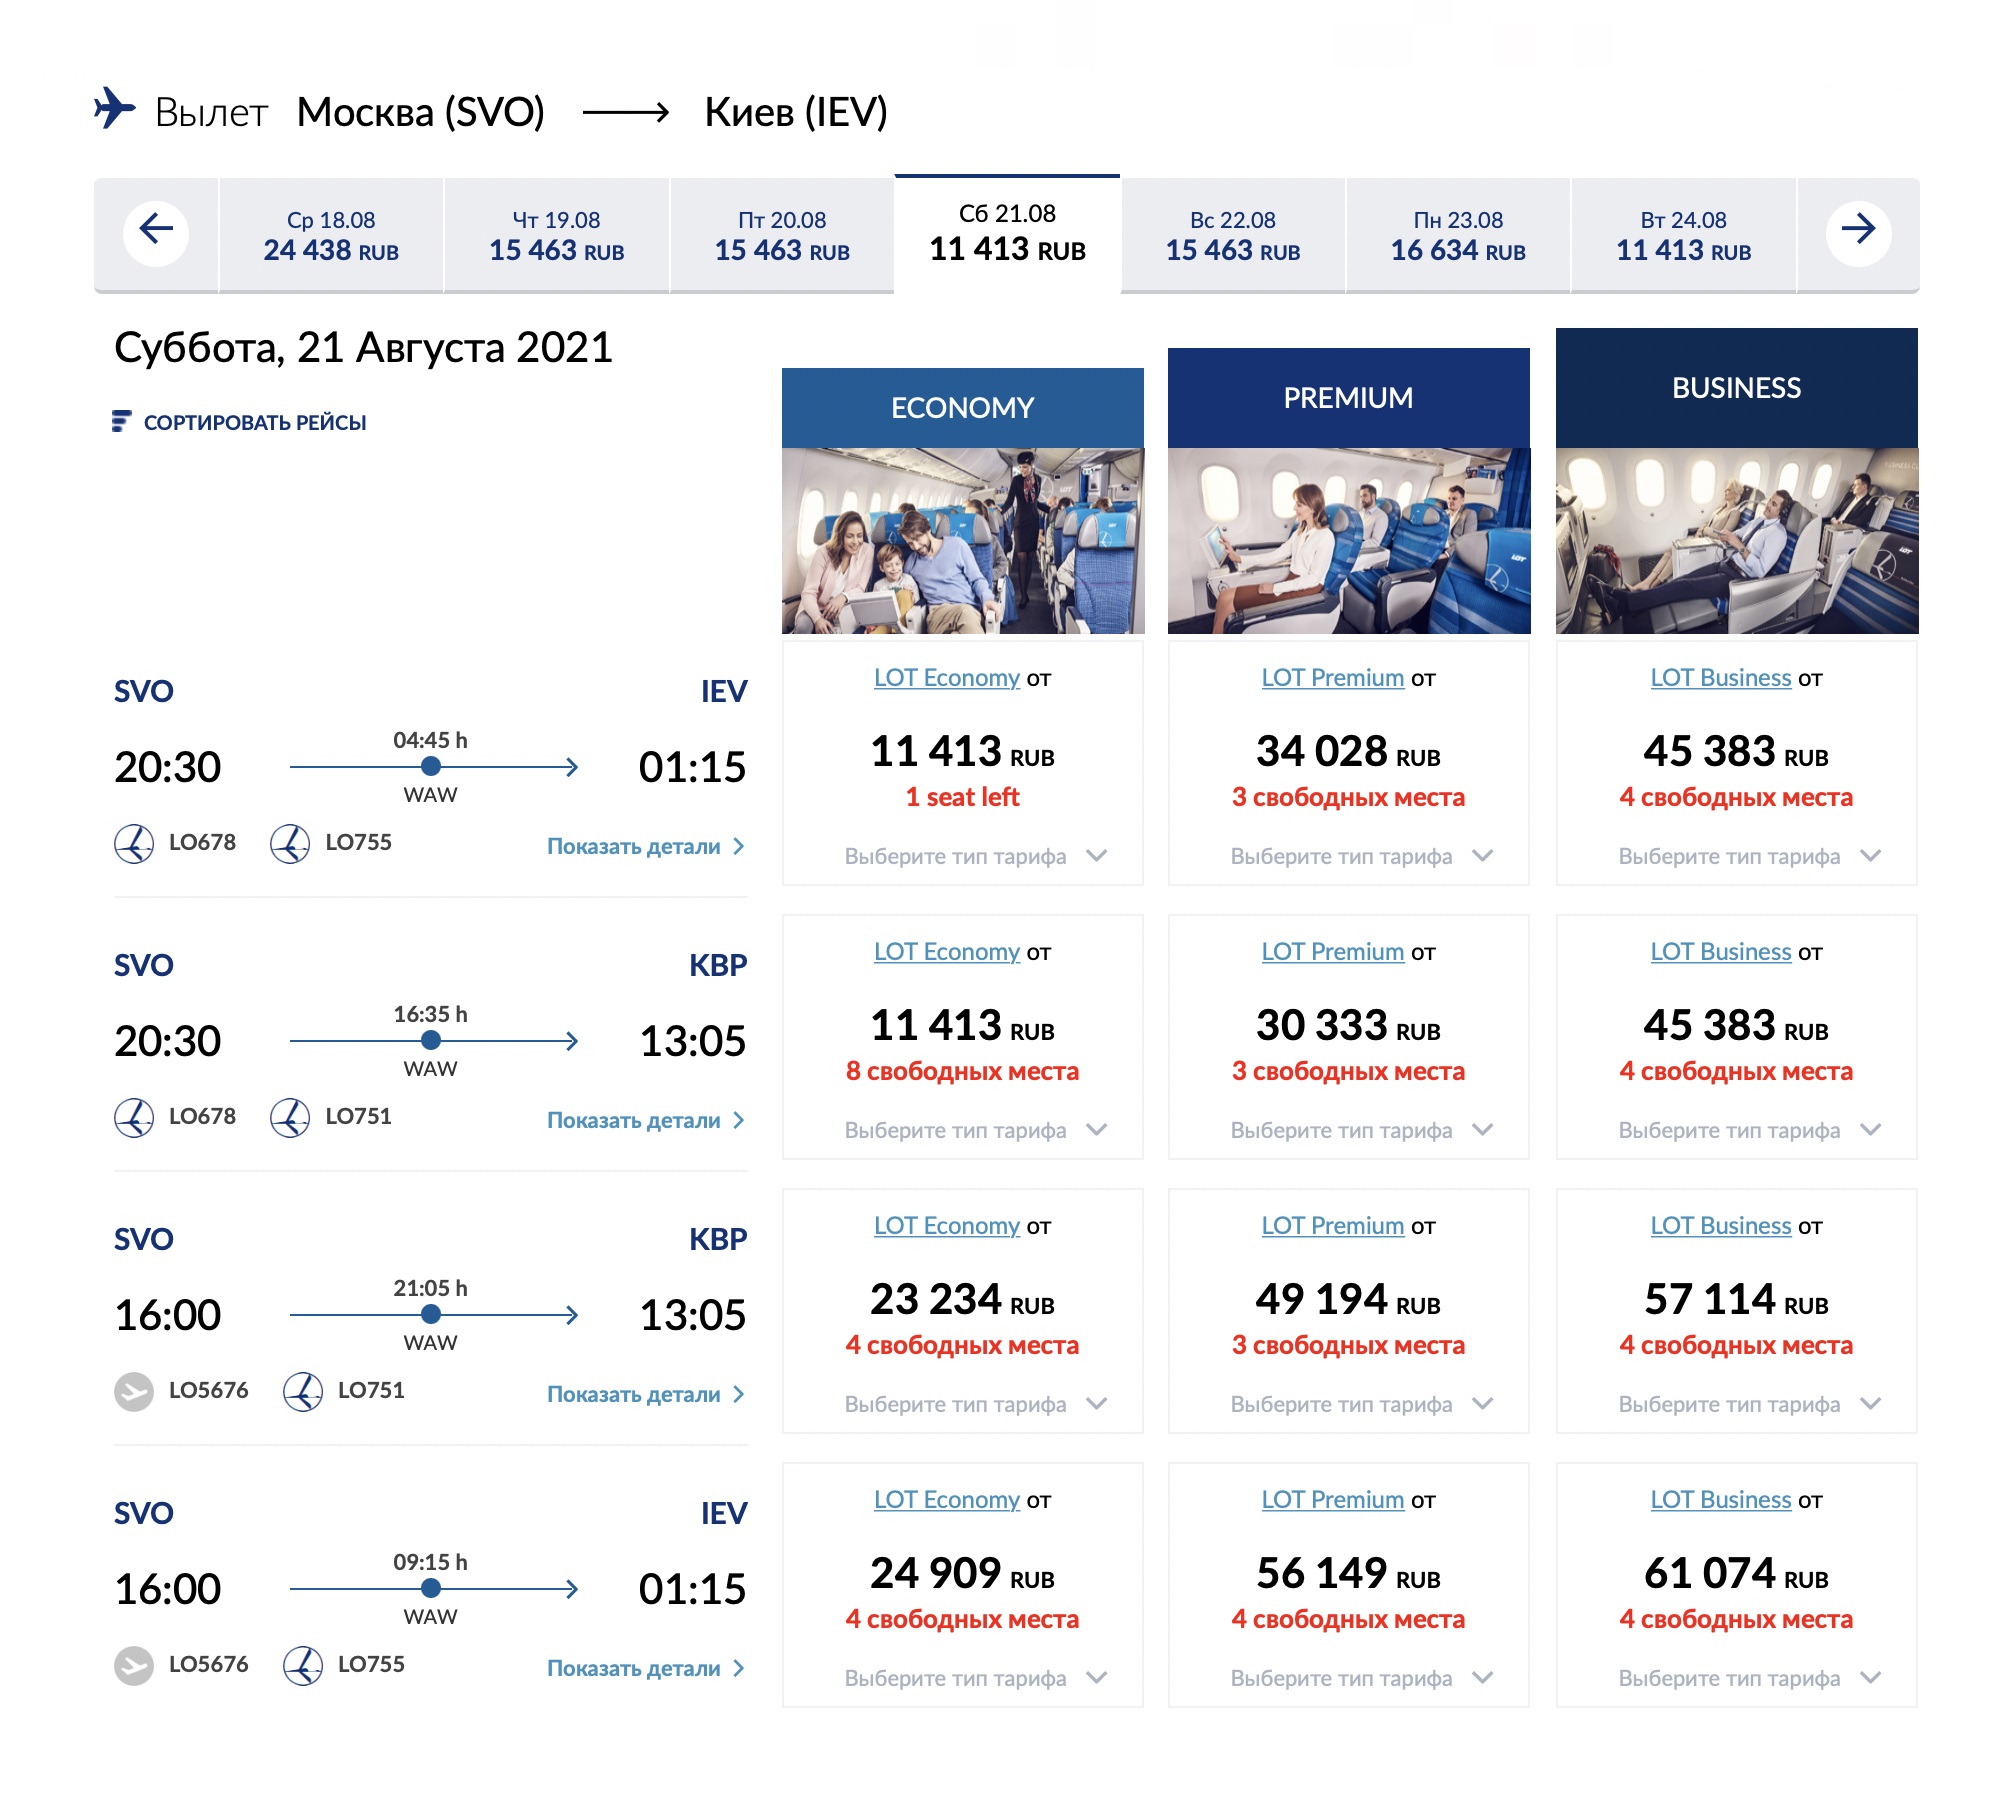Screen dimensions: 2000x1796
Task: Open LOT Economy link above 24 909 RUB
Action: click(x=946, y=1500)
